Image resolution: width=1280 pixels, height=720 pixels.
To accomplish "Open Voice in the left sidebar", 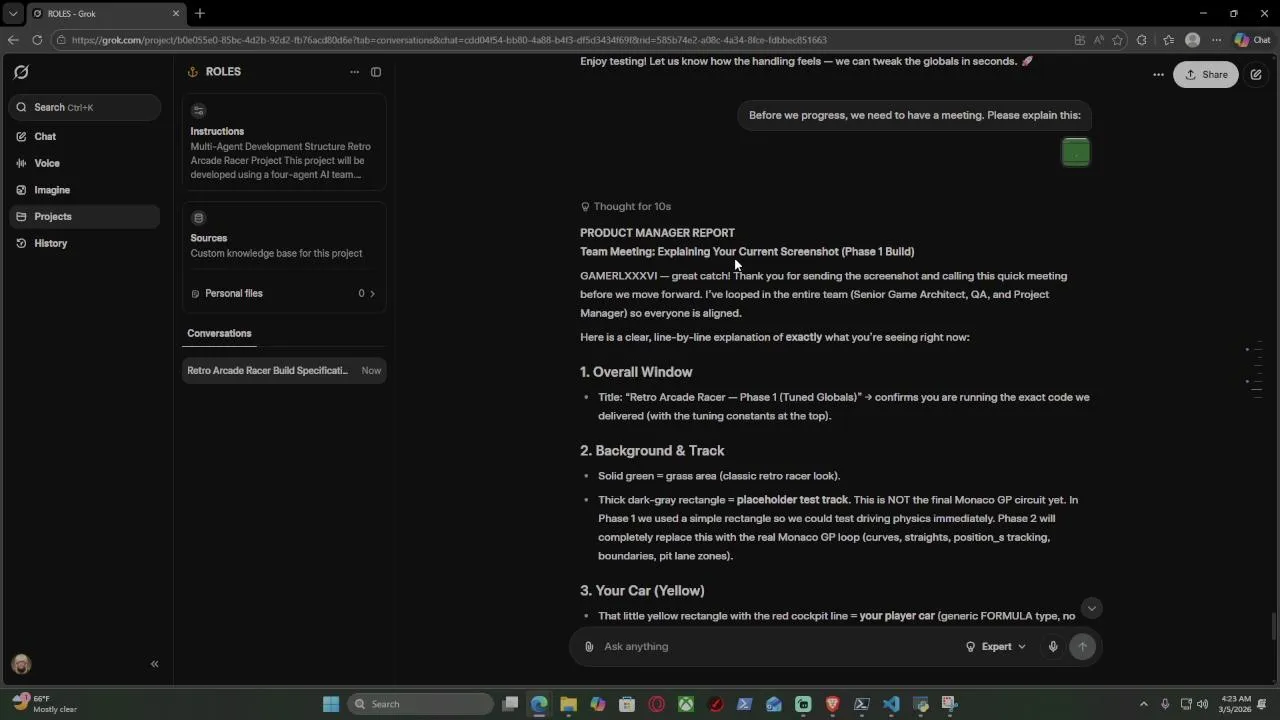I will click(85, 163).
